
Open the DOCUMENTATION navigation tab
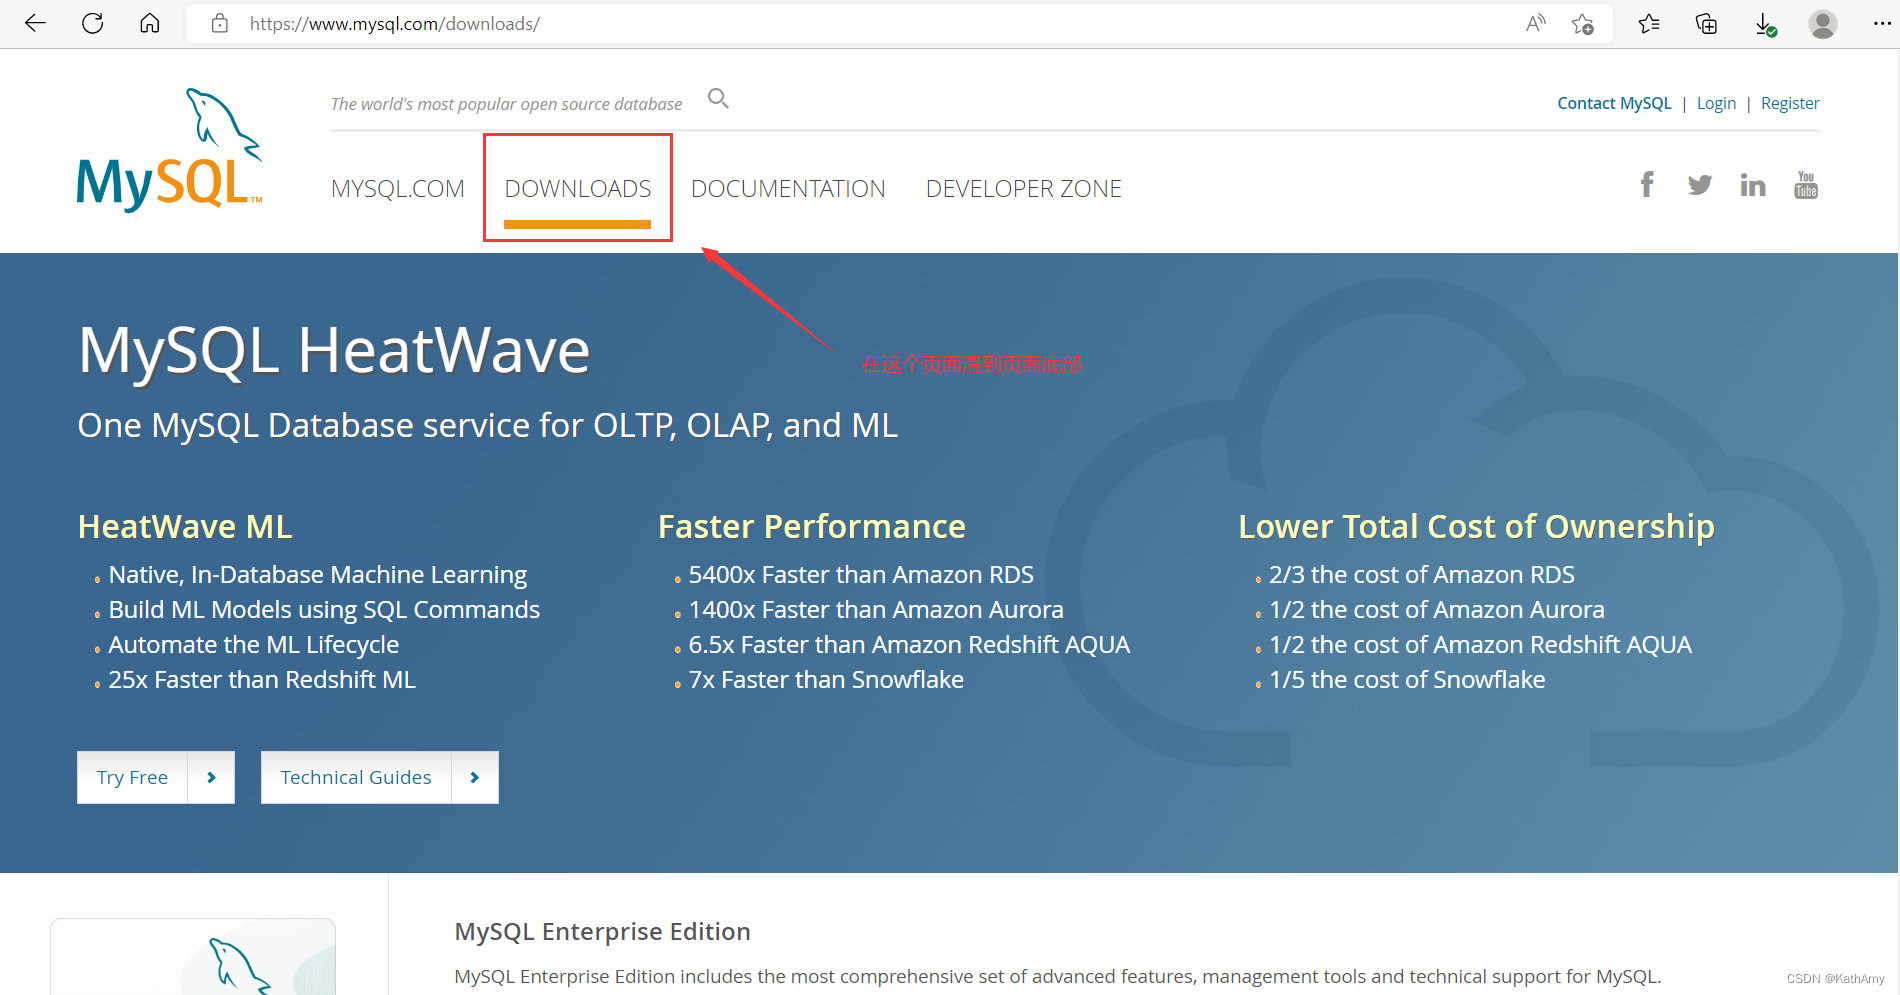788,189
